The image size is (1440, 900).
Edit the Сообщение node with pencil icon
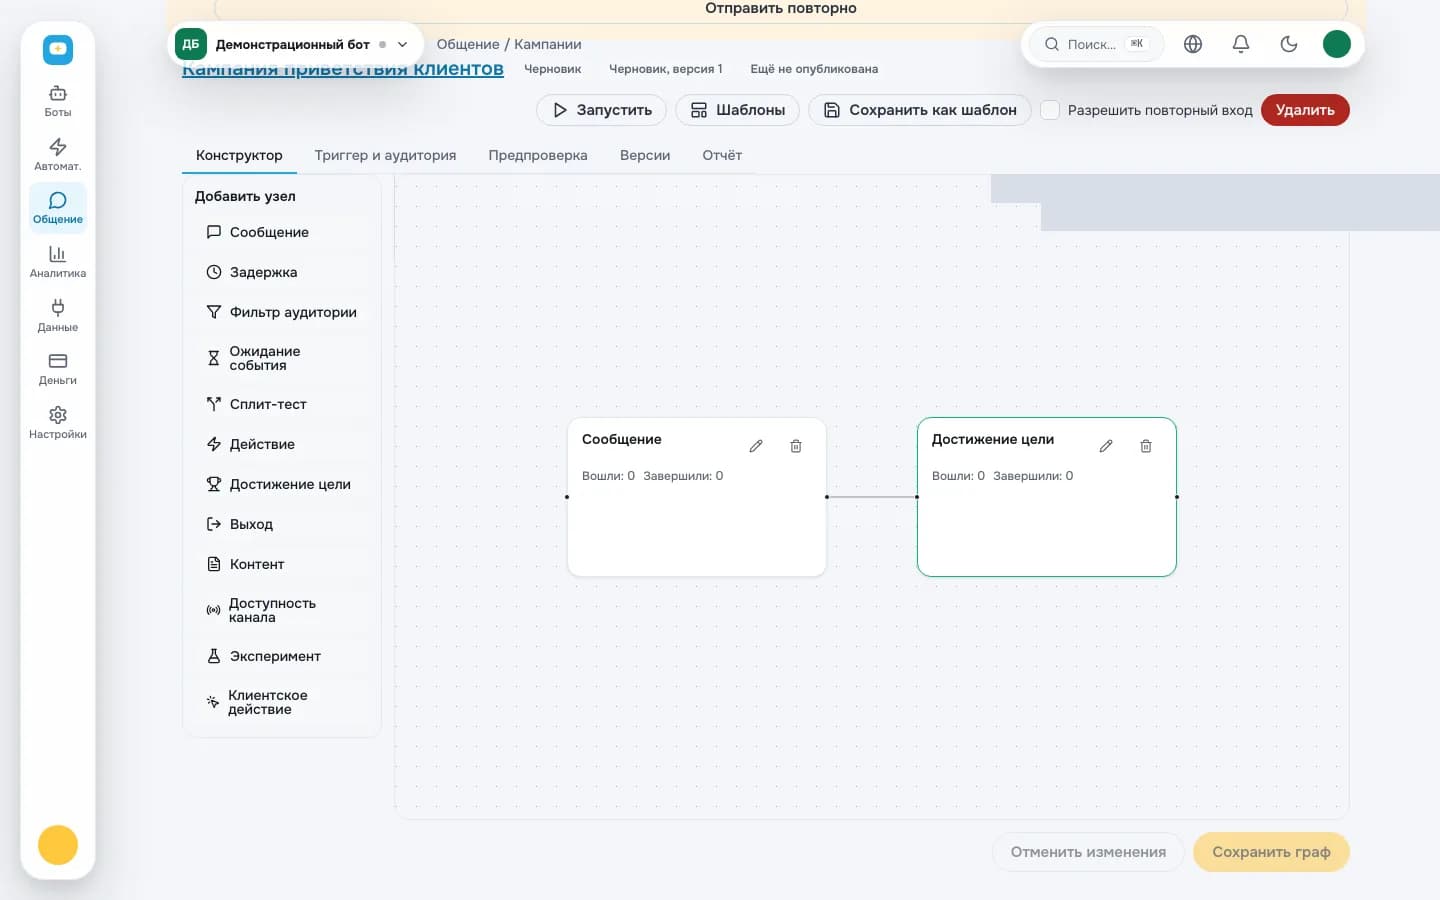[756, 446]
